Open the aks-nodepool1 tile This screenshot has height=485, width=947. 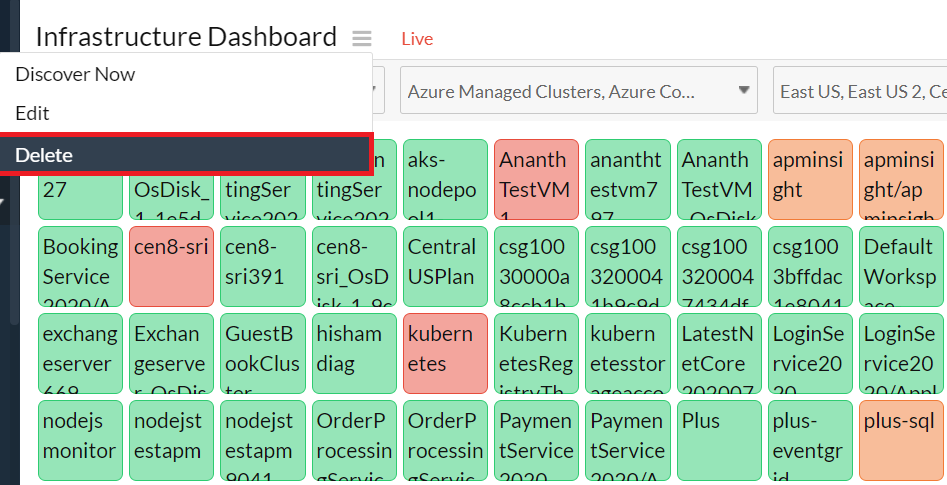[444, 180]
